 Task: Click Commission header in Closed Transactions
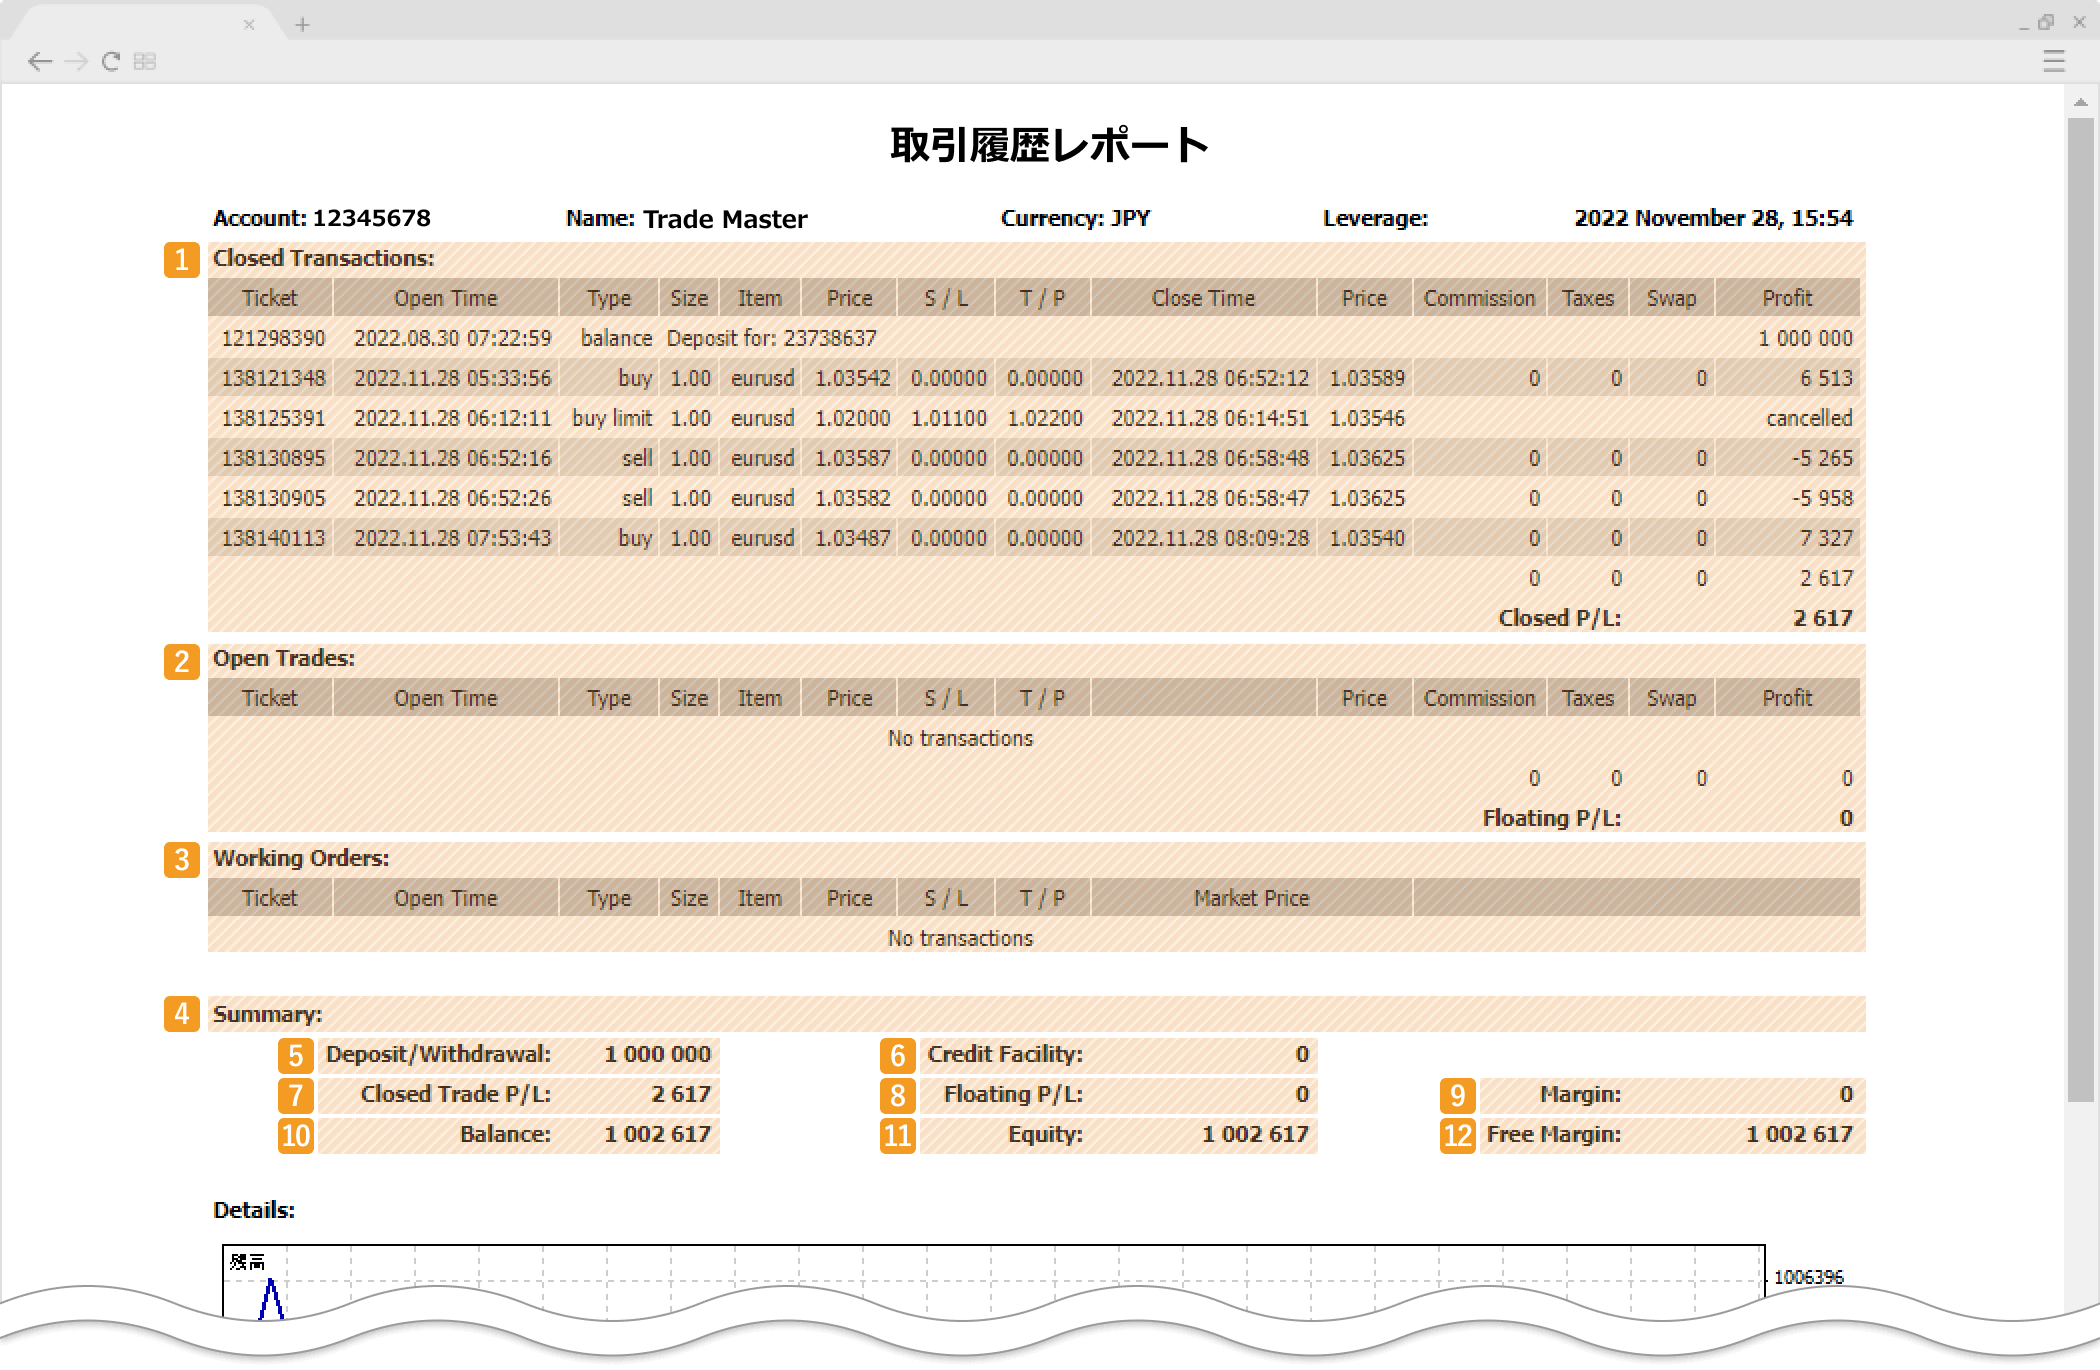1479,298
